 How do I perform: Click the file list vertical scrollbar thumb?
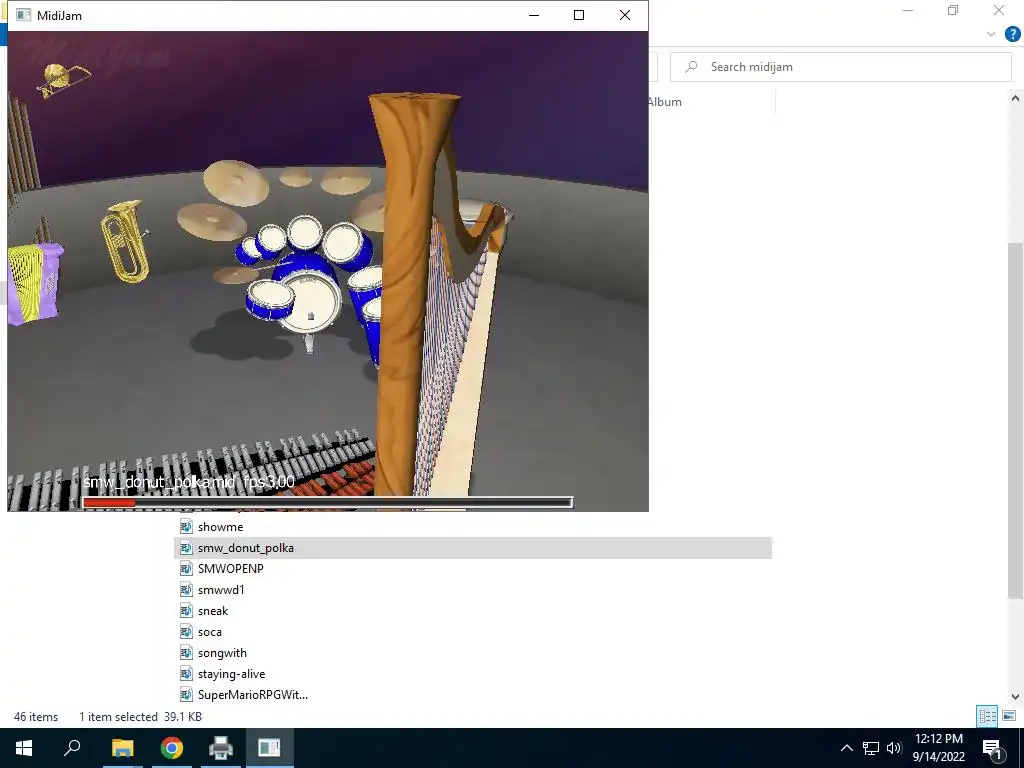pyautogui.click(x=1015, y=420)
